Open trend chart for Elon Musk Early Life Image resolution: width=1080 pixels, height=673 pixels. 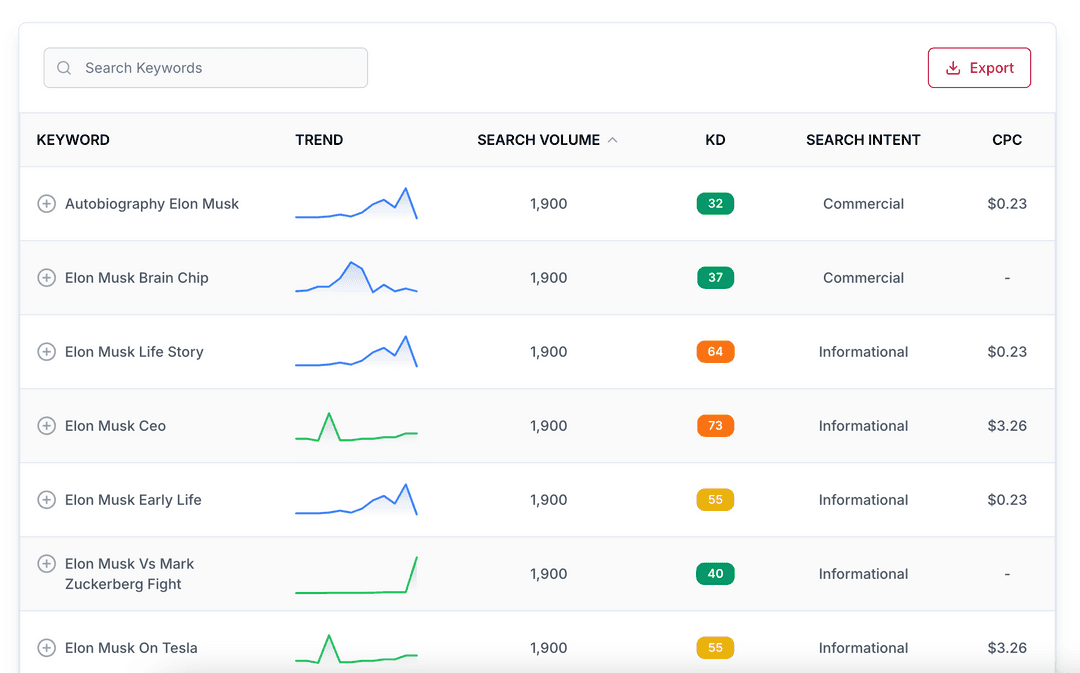(x=356, y=499)
